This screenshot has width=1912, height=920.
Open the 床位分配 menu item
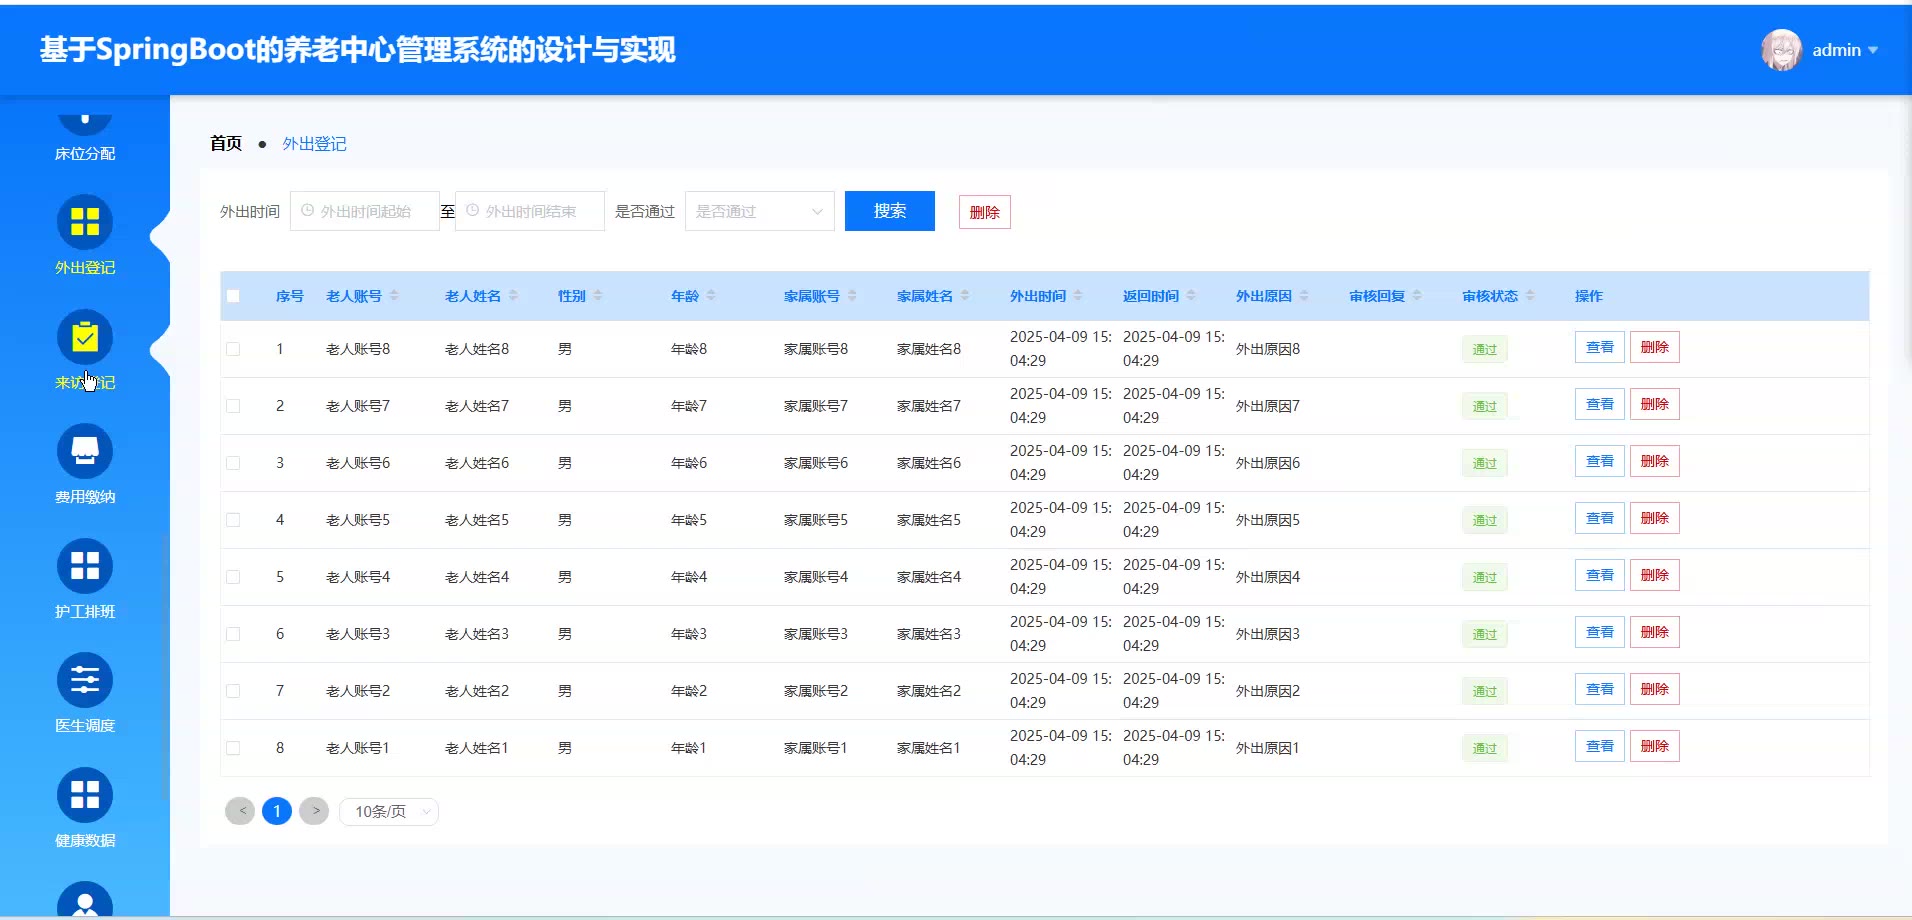(85, 153)
